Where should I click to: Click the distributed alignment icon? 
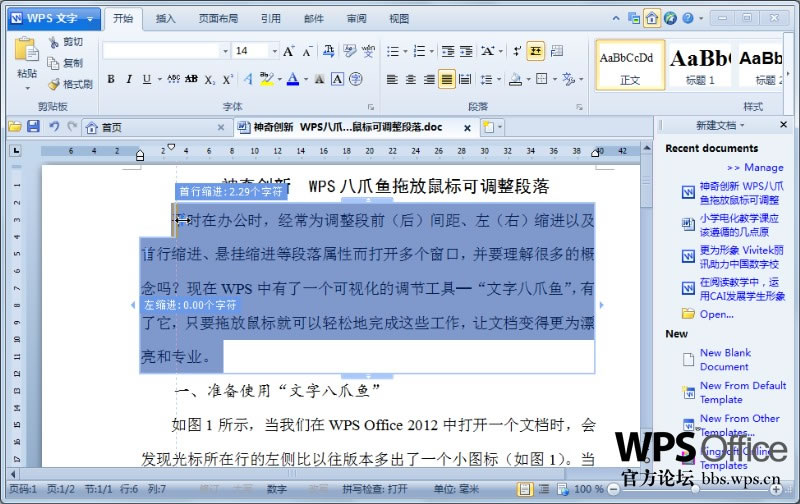pos(465,79)
